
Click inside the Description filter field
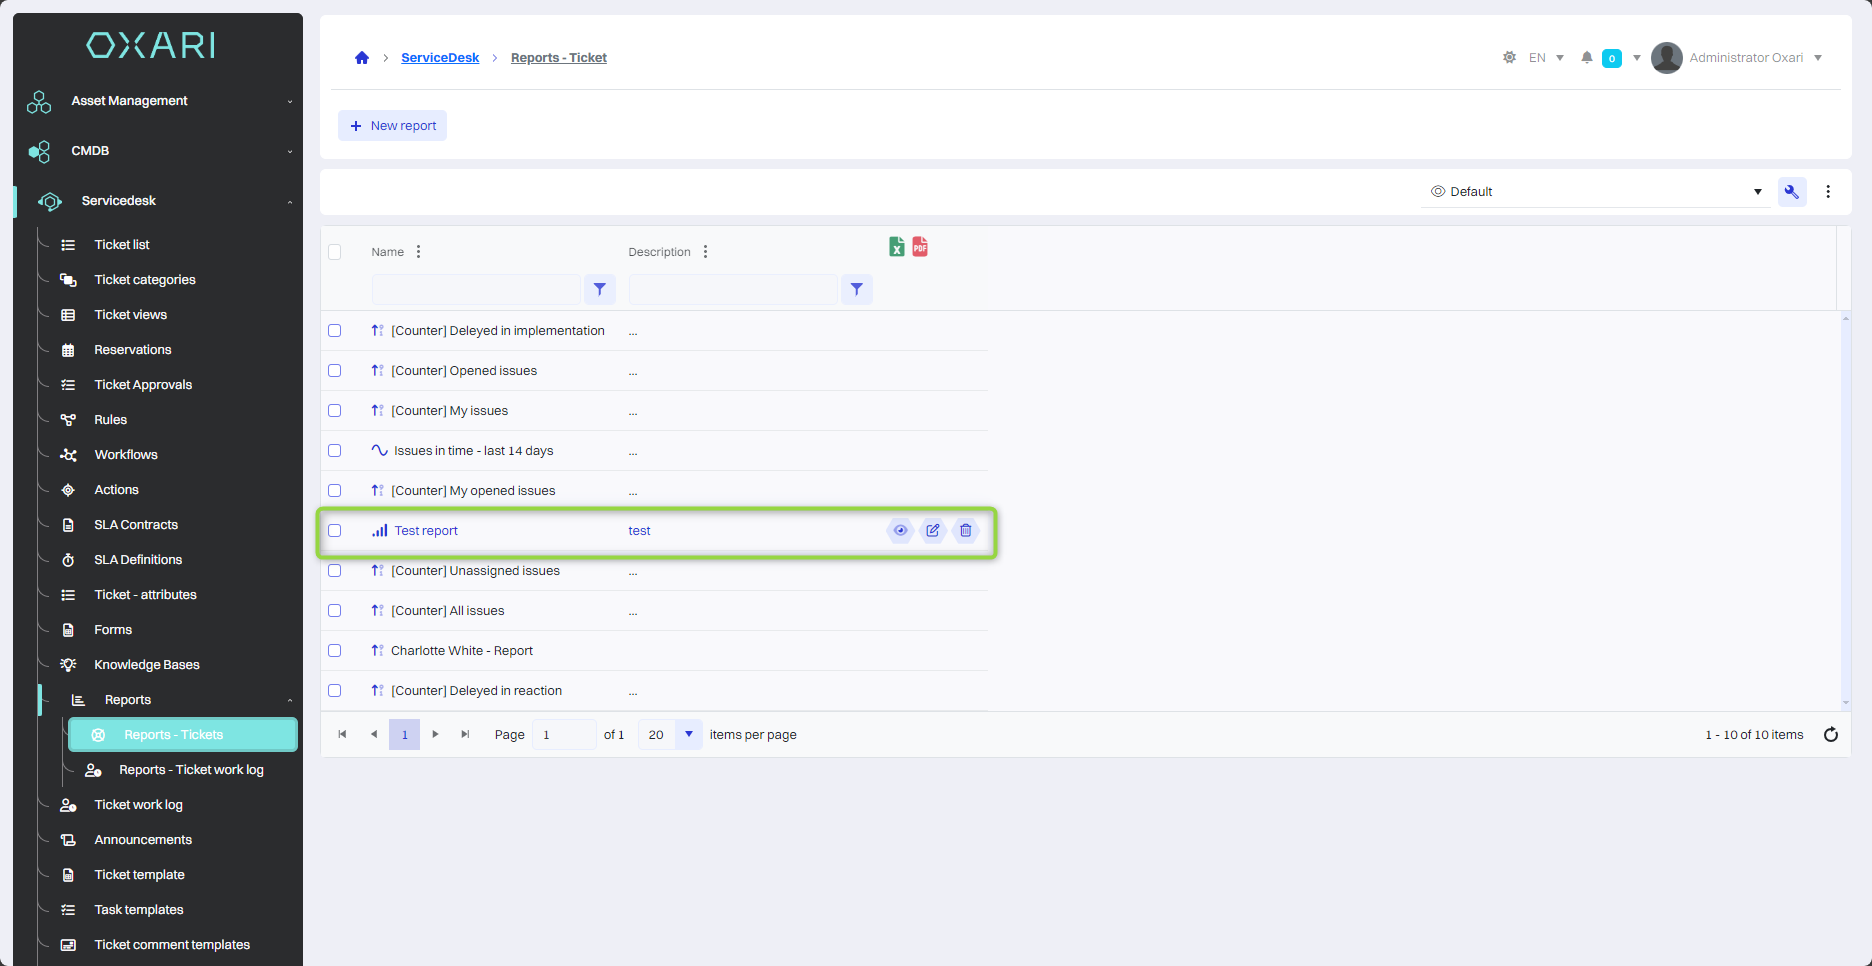tap(733, 290)
